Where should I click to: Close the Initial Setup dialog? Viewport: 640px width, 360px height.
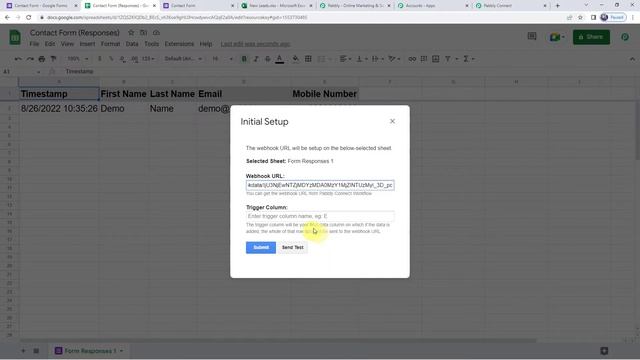coord(392,121)
